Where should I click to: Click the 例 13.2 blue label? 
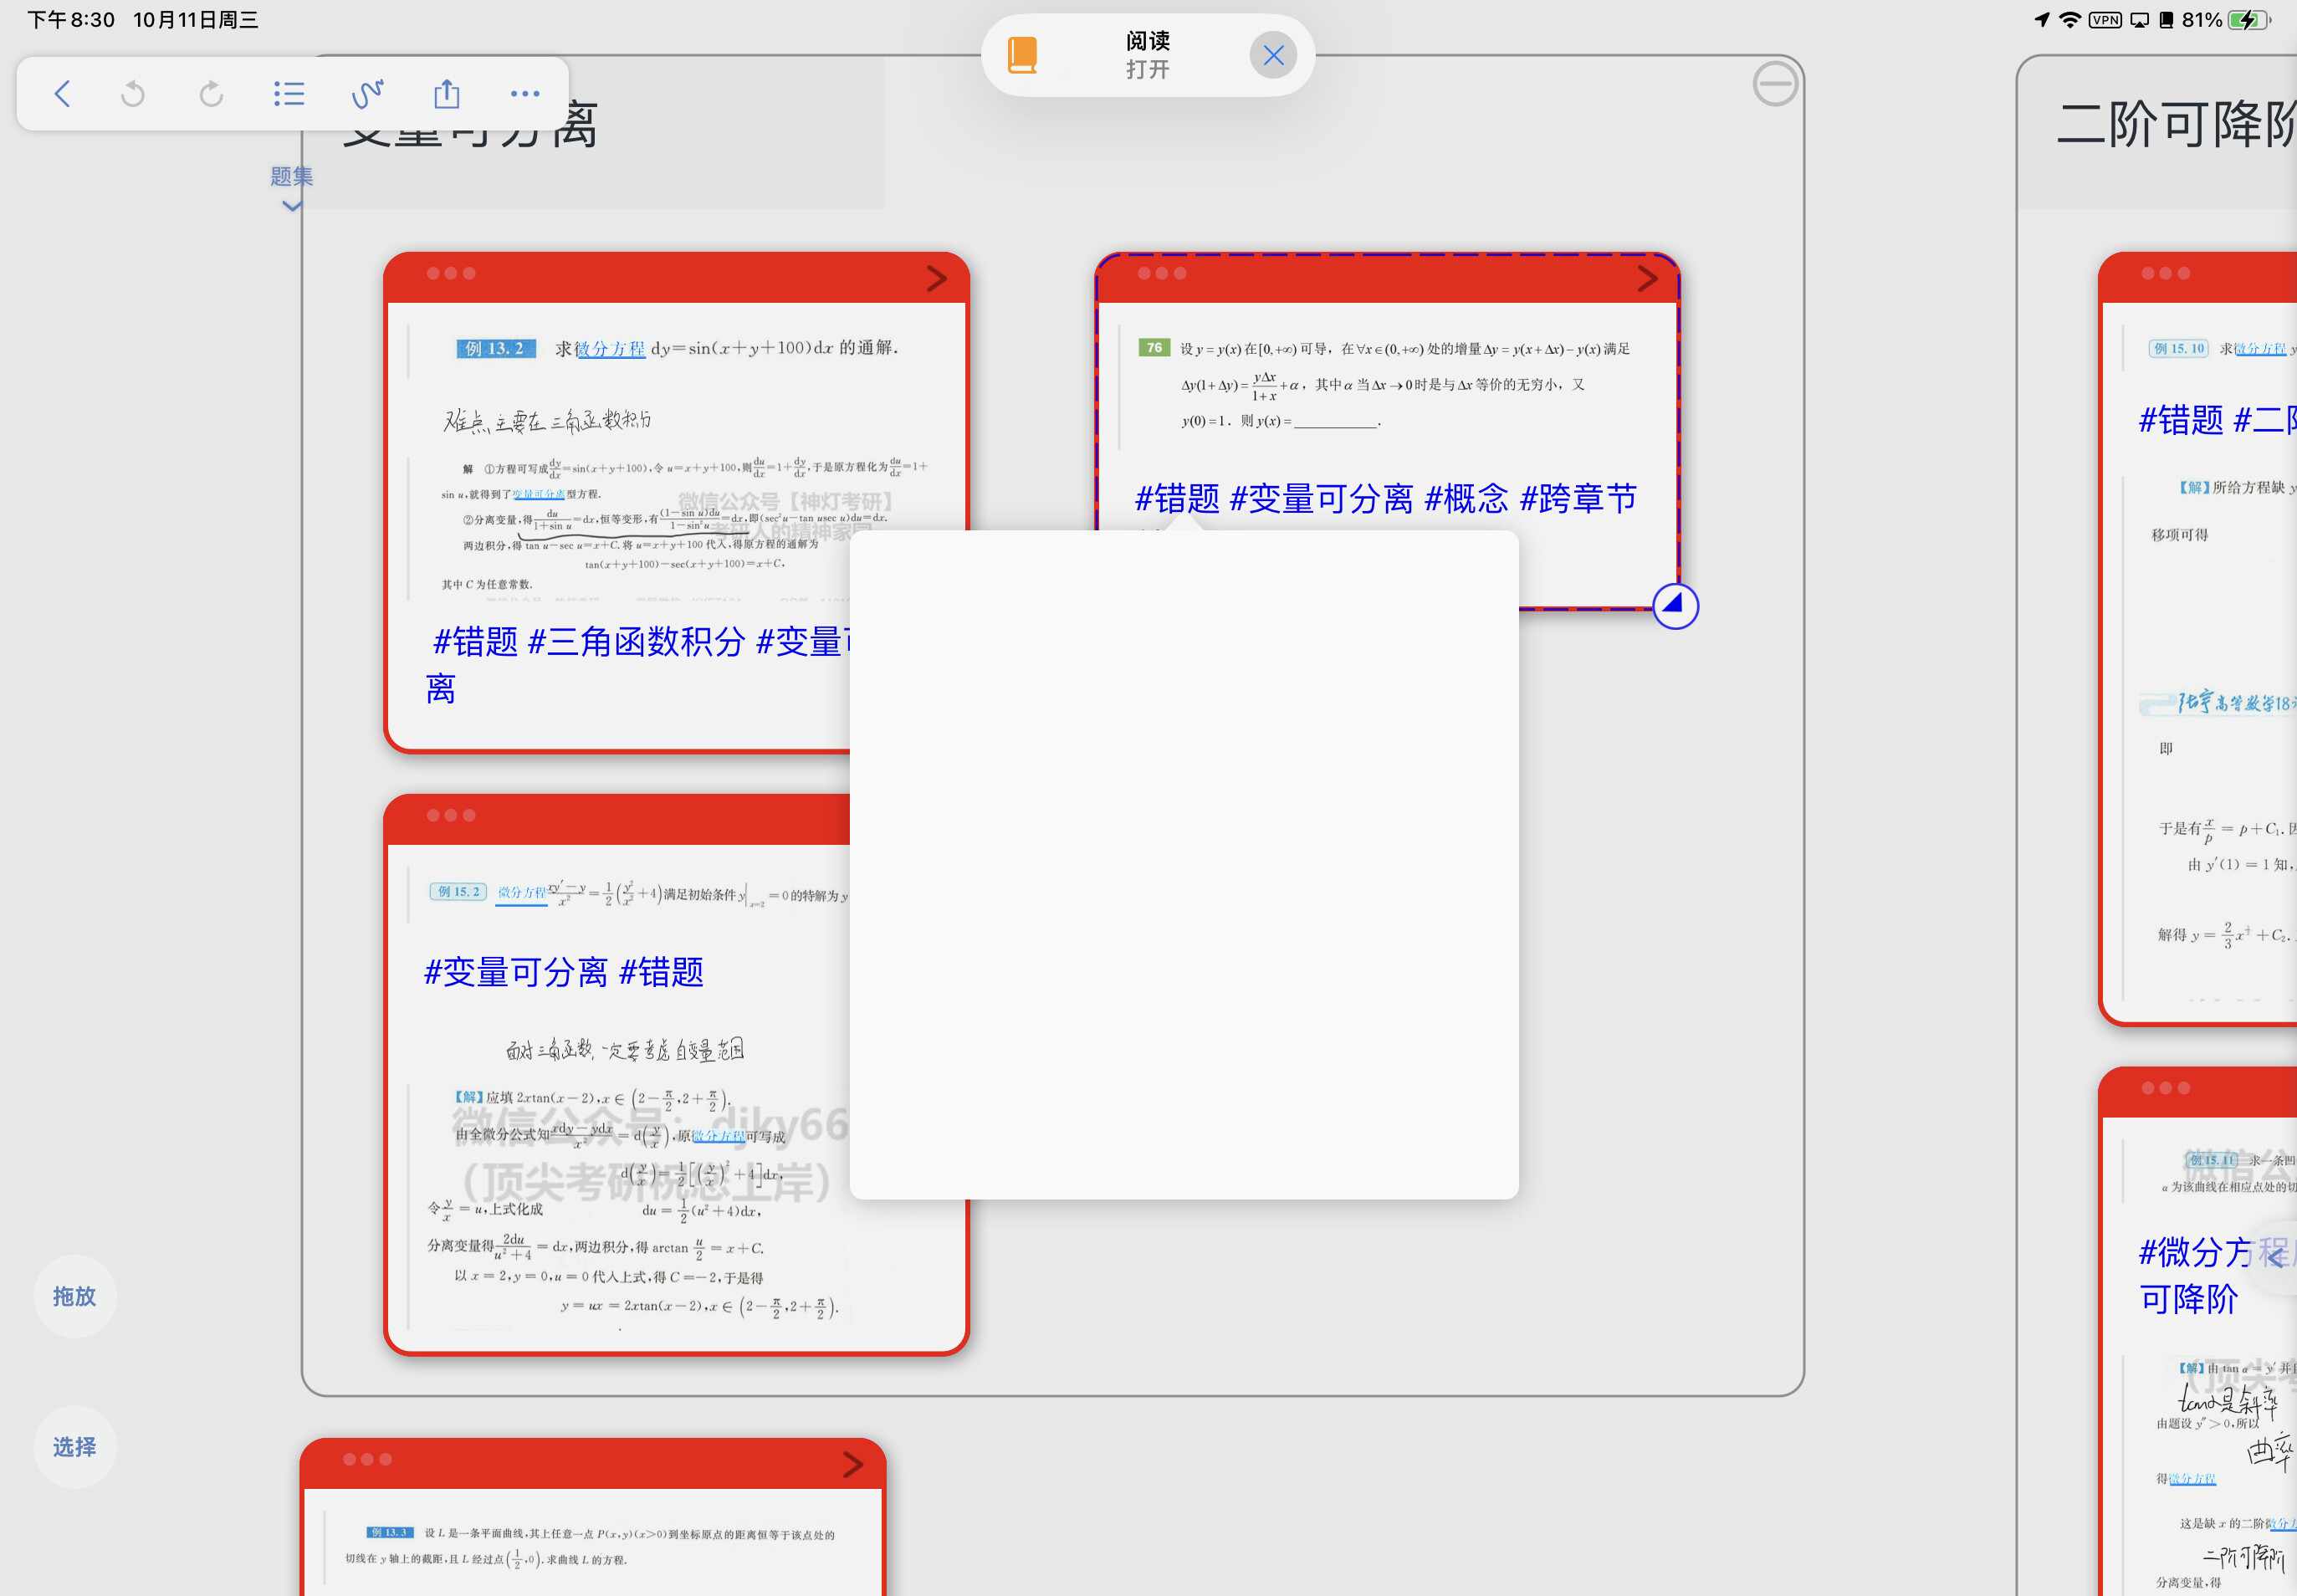(496, 349)
